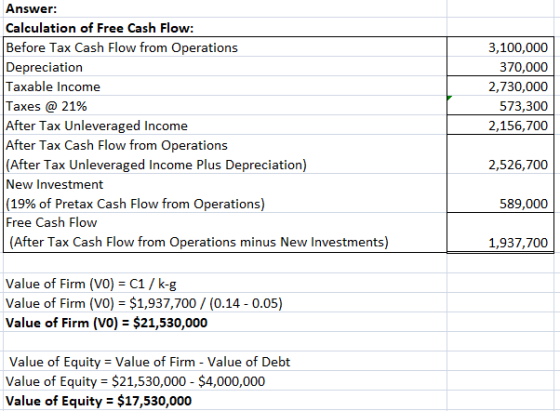560x411 pixels.
Task: Click '(After Tax Unleveraged Income Plus Depreciation)' text
Action: [156, 165]
